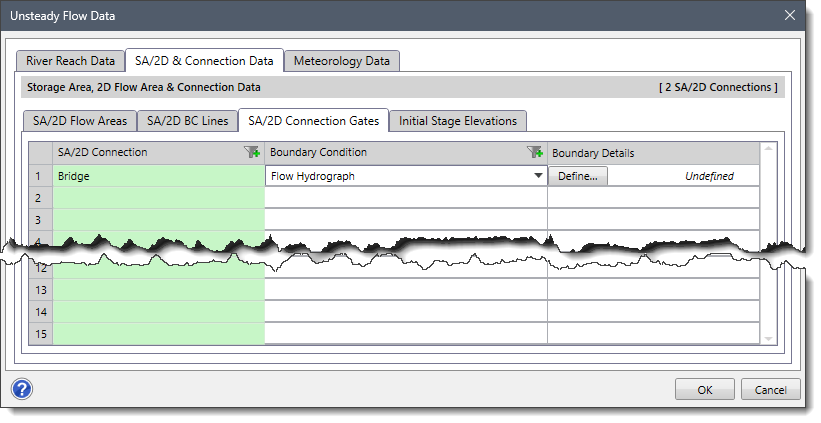Click the filter icon in Boundary Condition column
821x423 pixels.
(534, 153)
